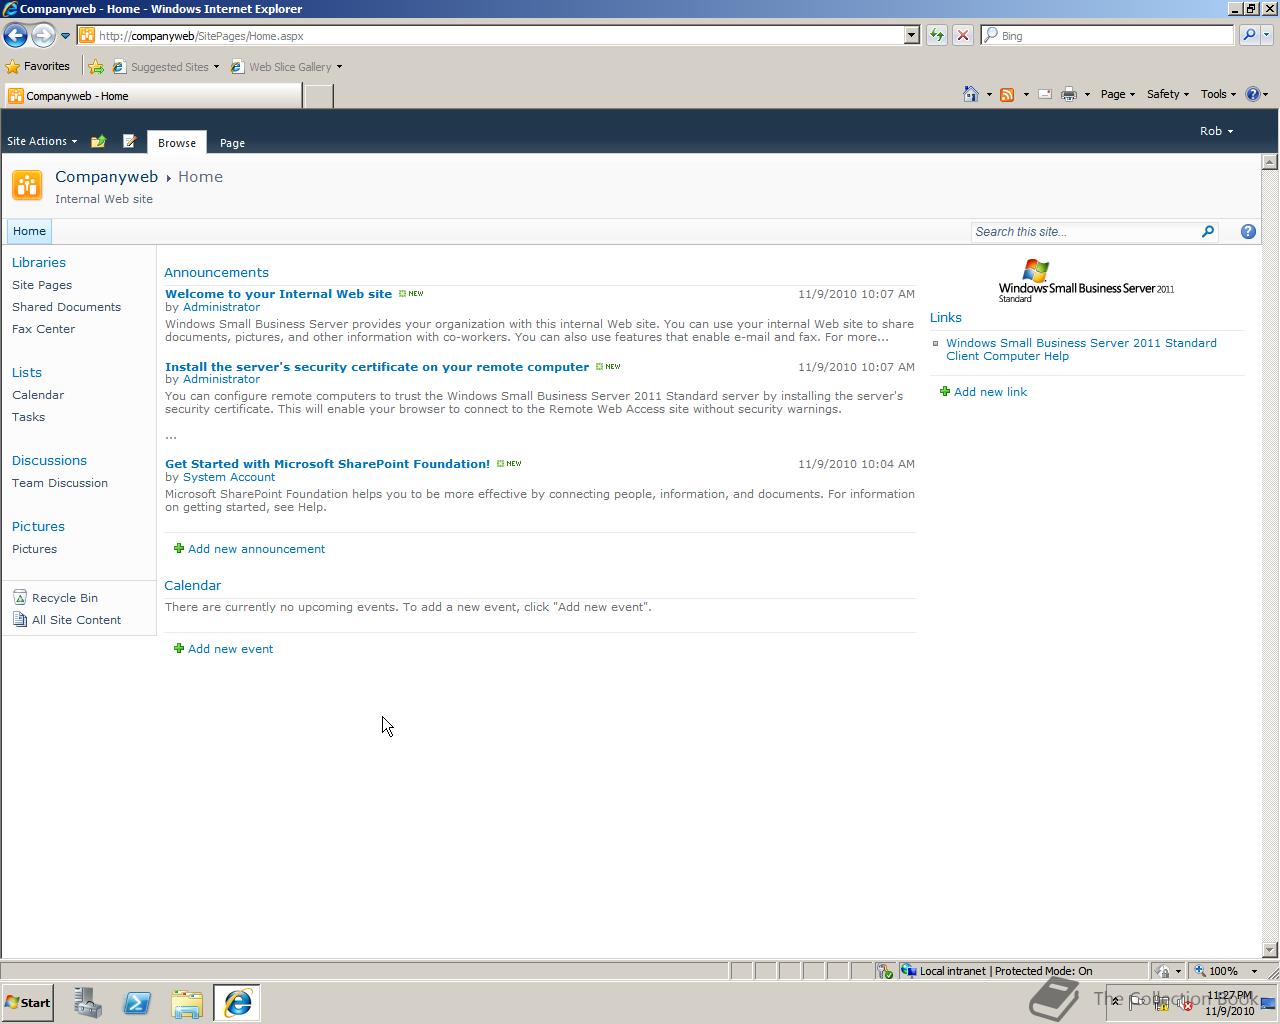Expand the address bar history dropdown
Image resolution: width=1280 pixels, height=1024 pixels.
point(911,35)
